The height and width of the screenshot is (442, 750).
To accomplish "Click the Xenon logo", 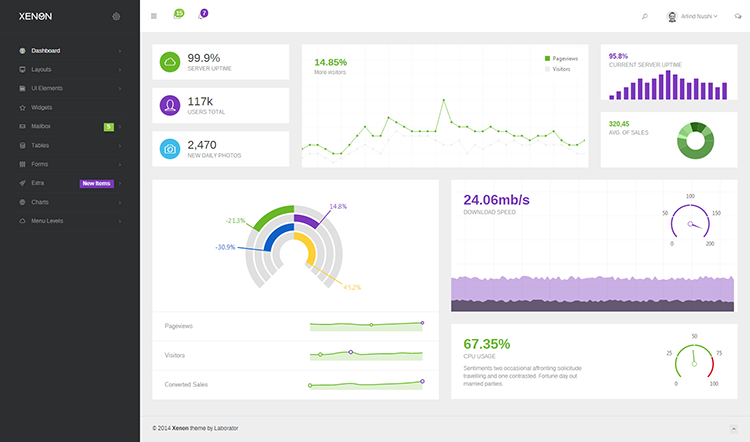I will [35, 16].
